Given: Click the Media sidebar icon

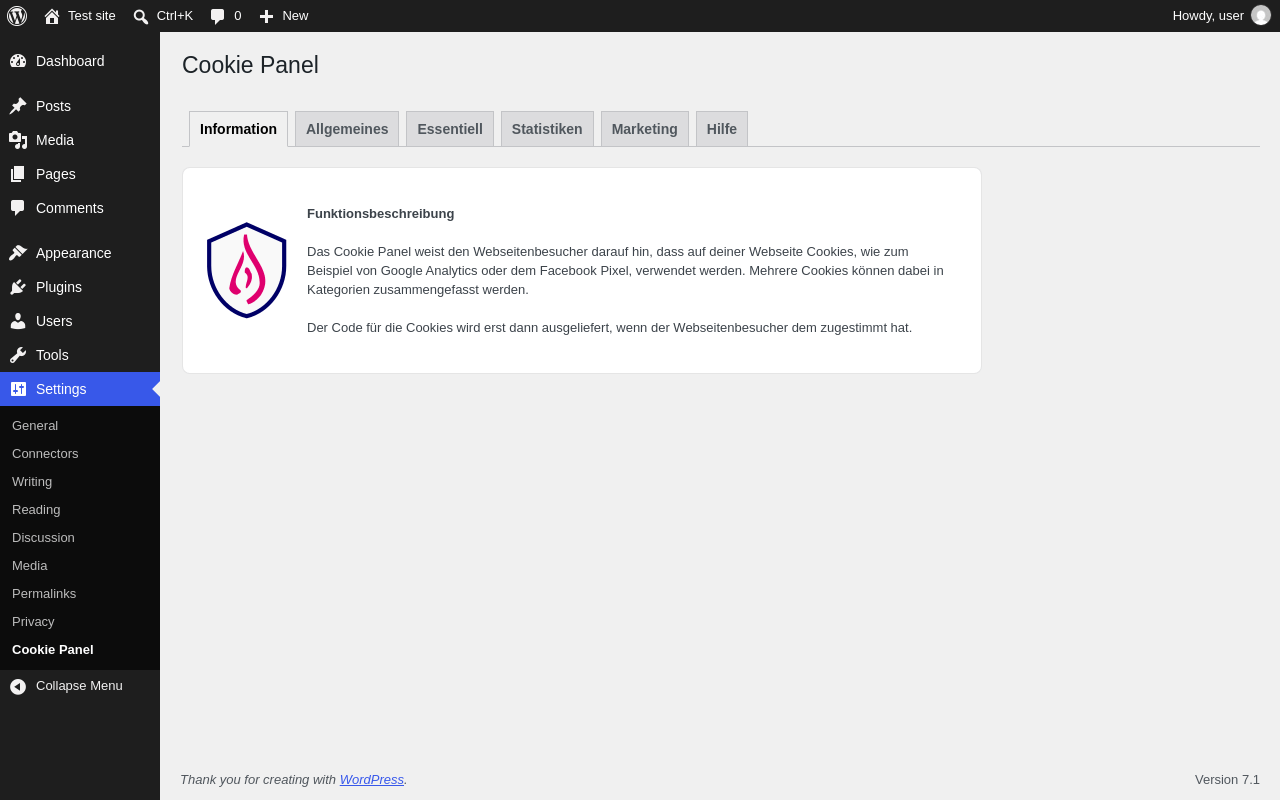Looking at the screenshot, I should [18, 140].
